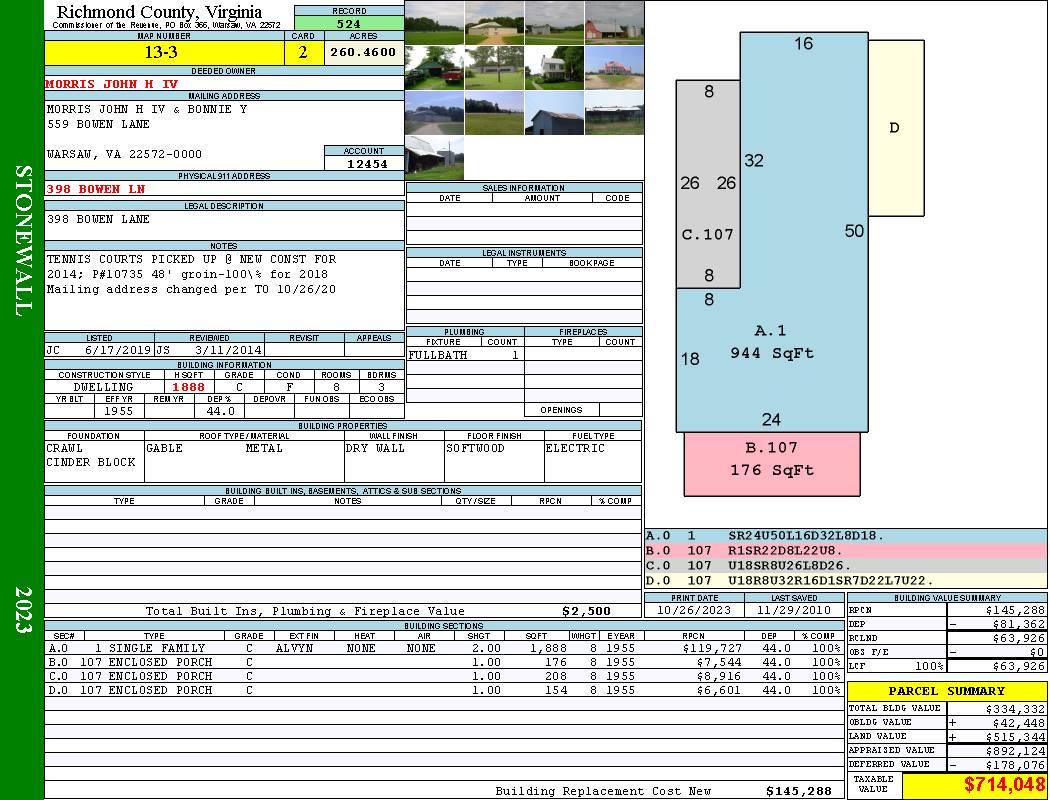Click B.0 ENCLOSED PORCH section row
The width and height of the screenshot is (1050, 800).
[444, 662]
